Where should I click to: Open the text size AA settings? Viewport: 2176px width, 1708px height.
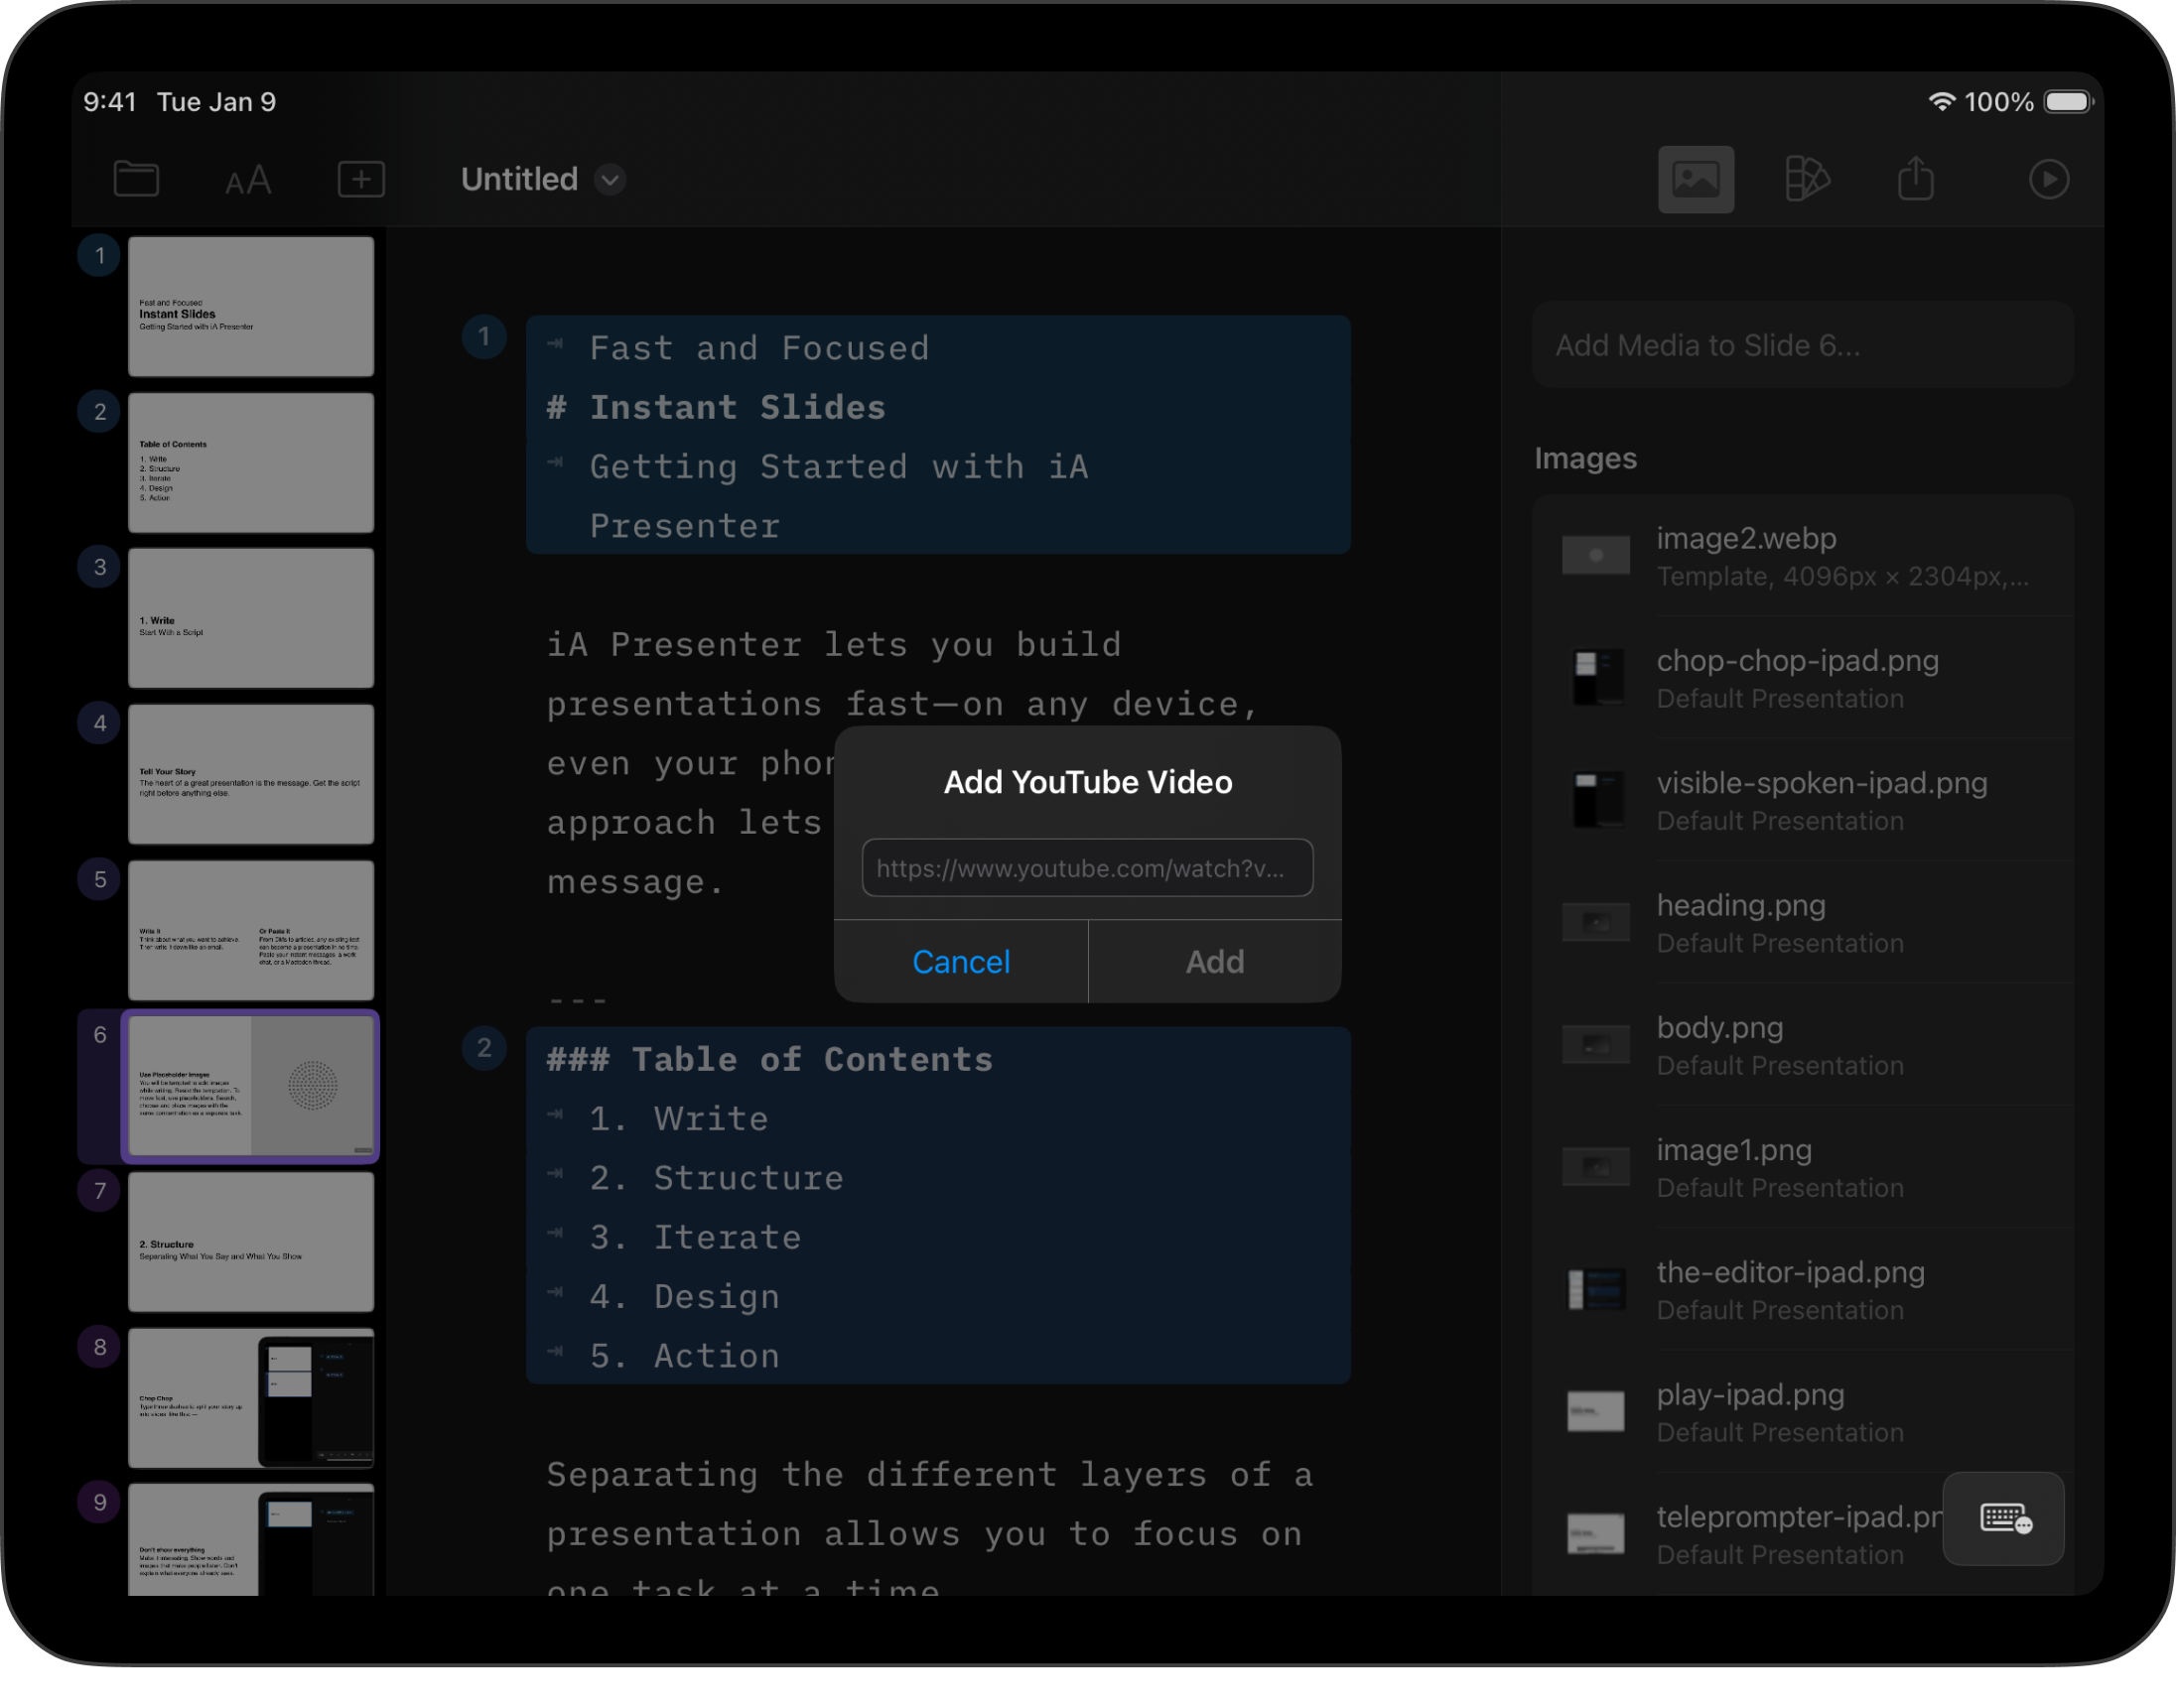(247, 181)
